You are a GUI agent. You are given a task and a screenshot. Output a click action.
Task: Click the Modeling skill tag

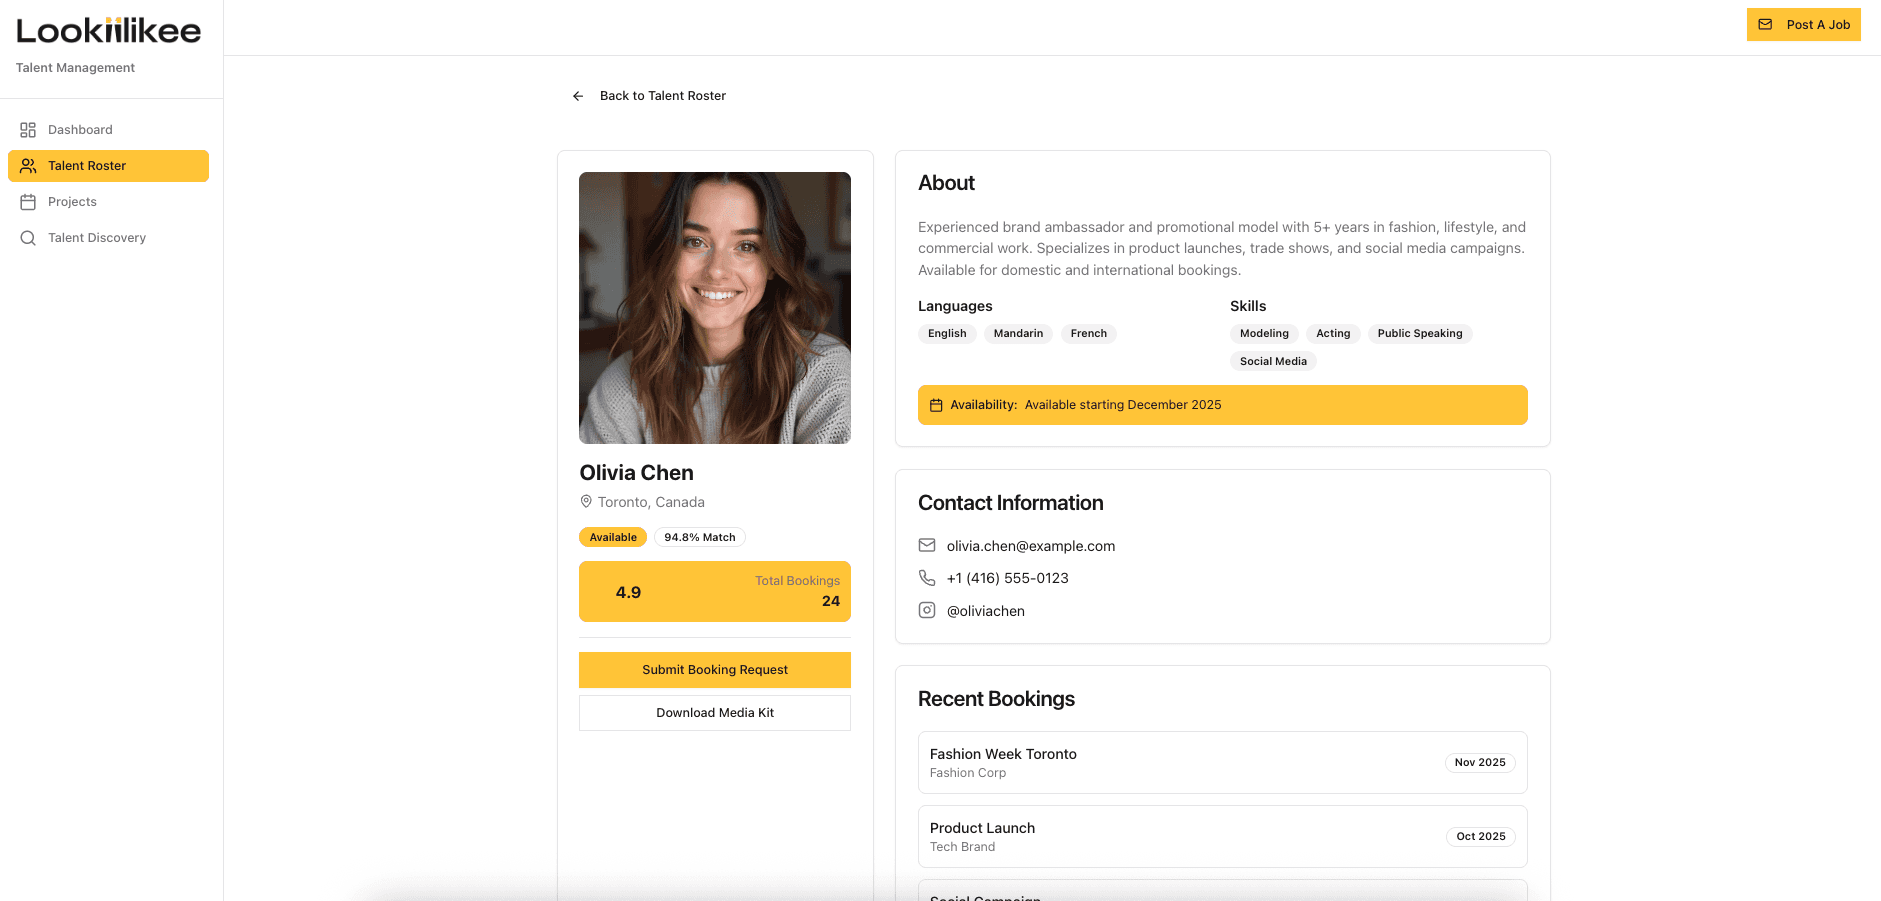tap(1264, 334)
